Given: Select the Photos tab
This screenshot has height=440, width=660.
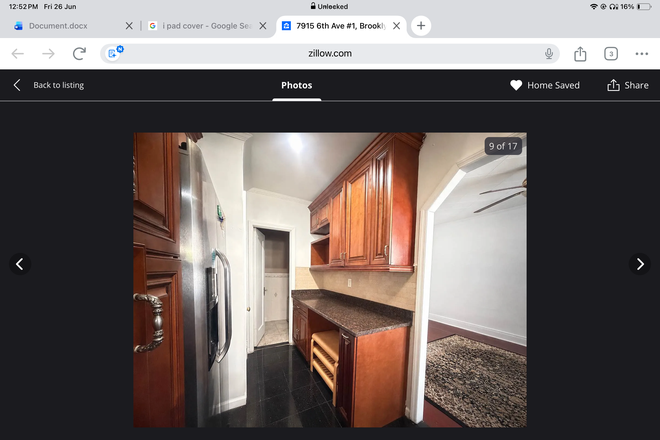Looking at the screenshot, I should pos(297,85).
